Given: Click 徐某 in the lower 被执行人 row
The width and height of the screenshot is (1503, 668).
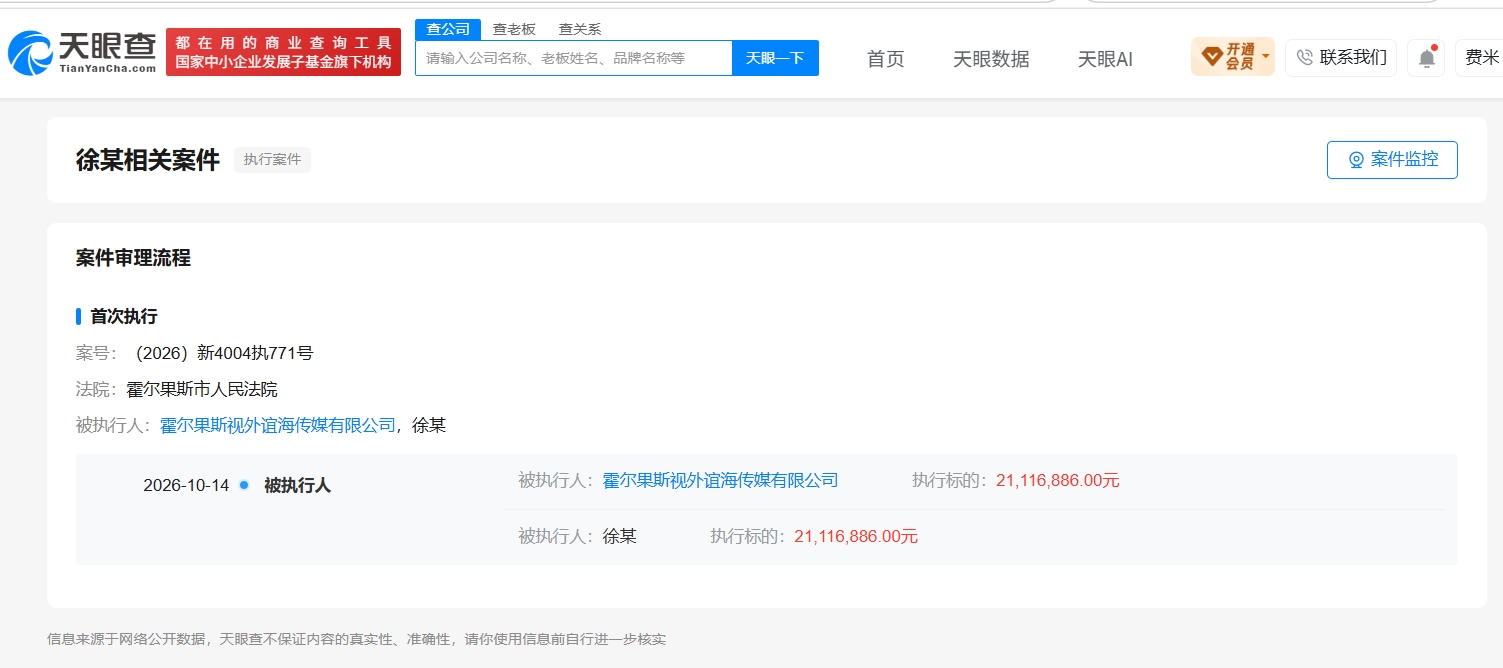Looking at the screenshot, I should [x=620, y=536].
